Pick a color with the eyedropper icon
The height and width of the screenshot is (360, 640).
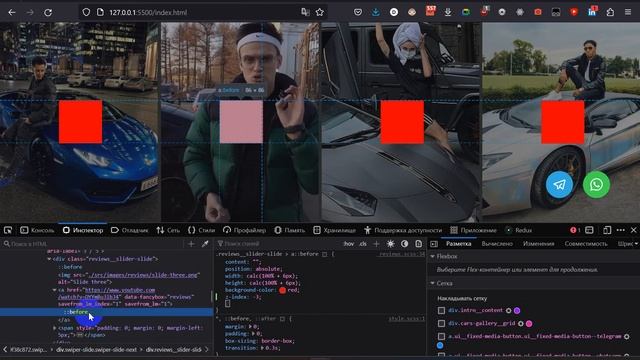pos(205,244)
